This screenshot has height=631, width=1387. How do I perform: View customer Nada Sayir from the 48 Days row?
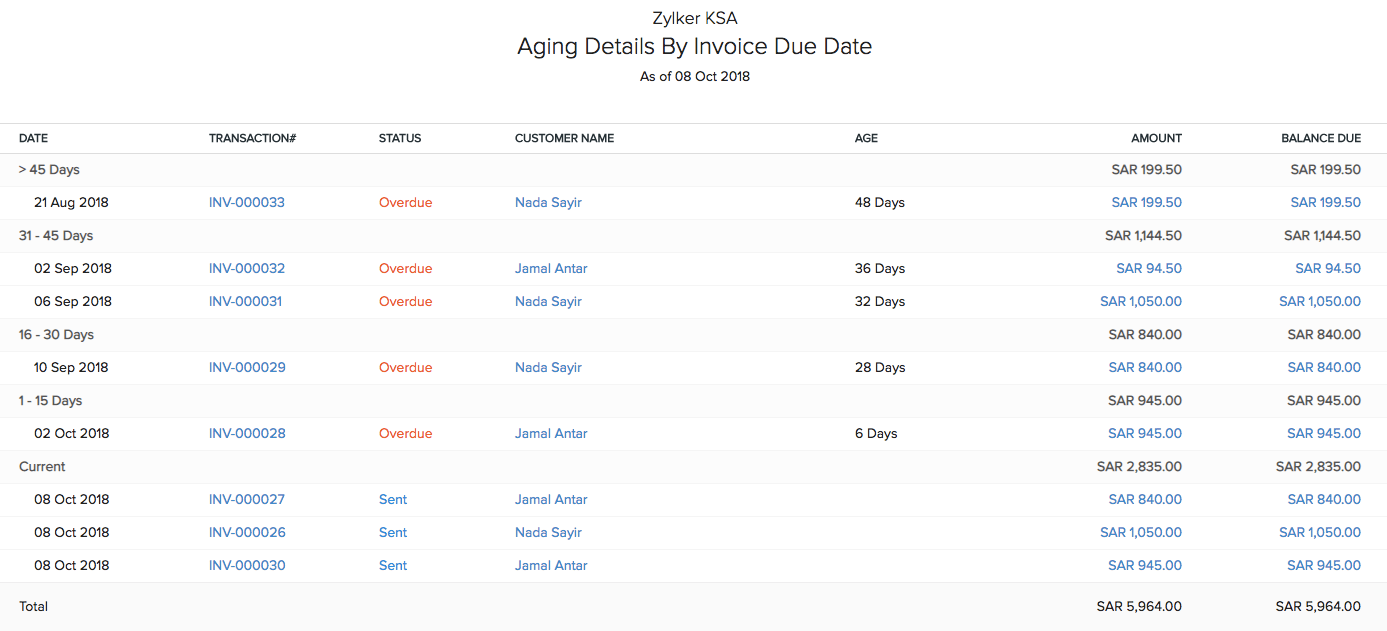(x=548, y=202)
